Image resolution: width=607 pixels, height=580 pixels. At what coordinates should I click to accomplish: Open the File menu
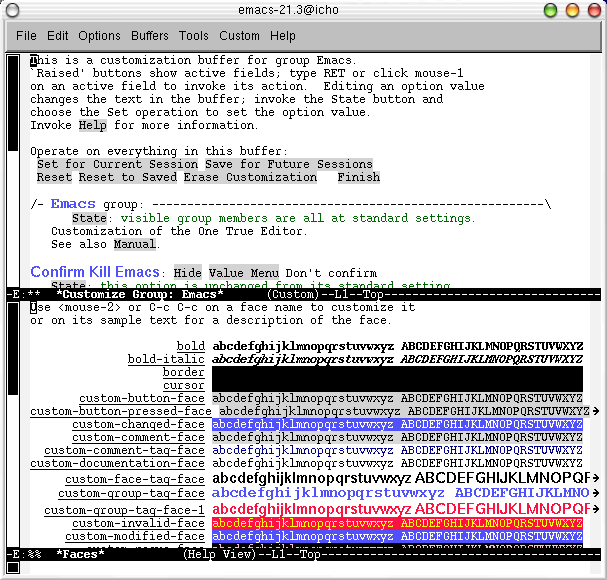coord(26,36)
